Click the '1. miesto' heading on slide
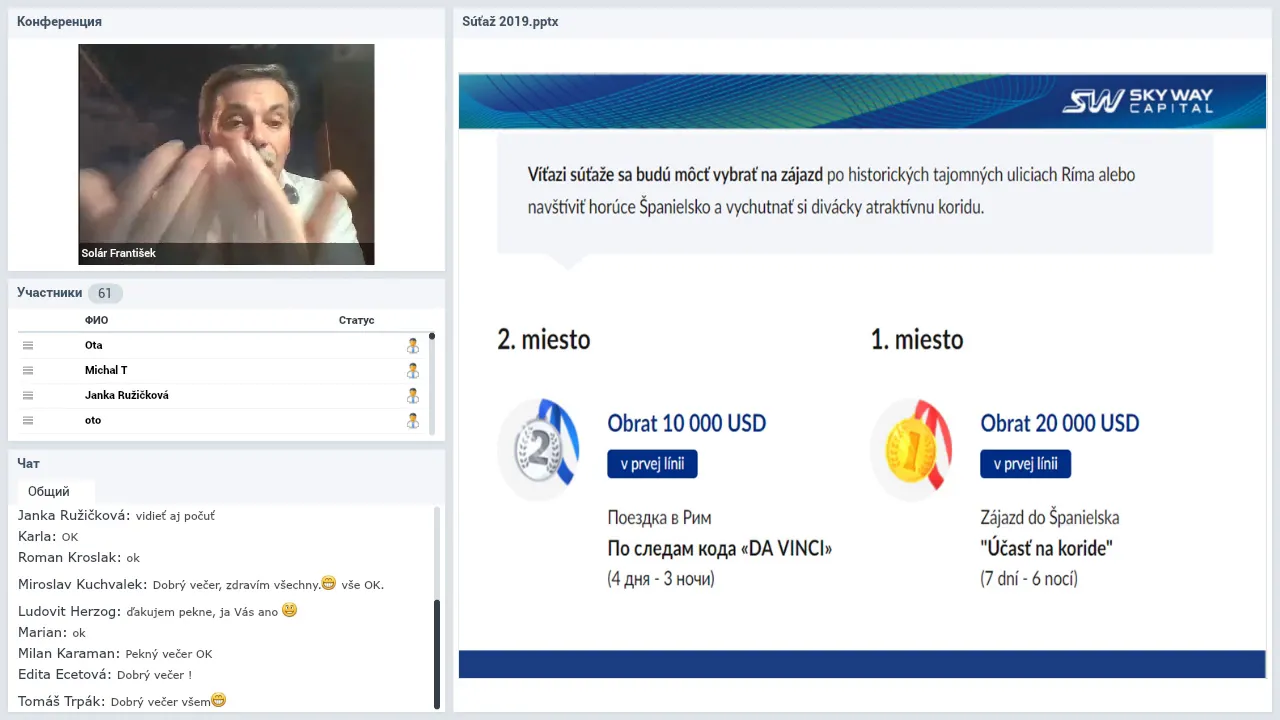This screenshot has width=1280, height=720. pyautogui.click(x=917, y=339)
